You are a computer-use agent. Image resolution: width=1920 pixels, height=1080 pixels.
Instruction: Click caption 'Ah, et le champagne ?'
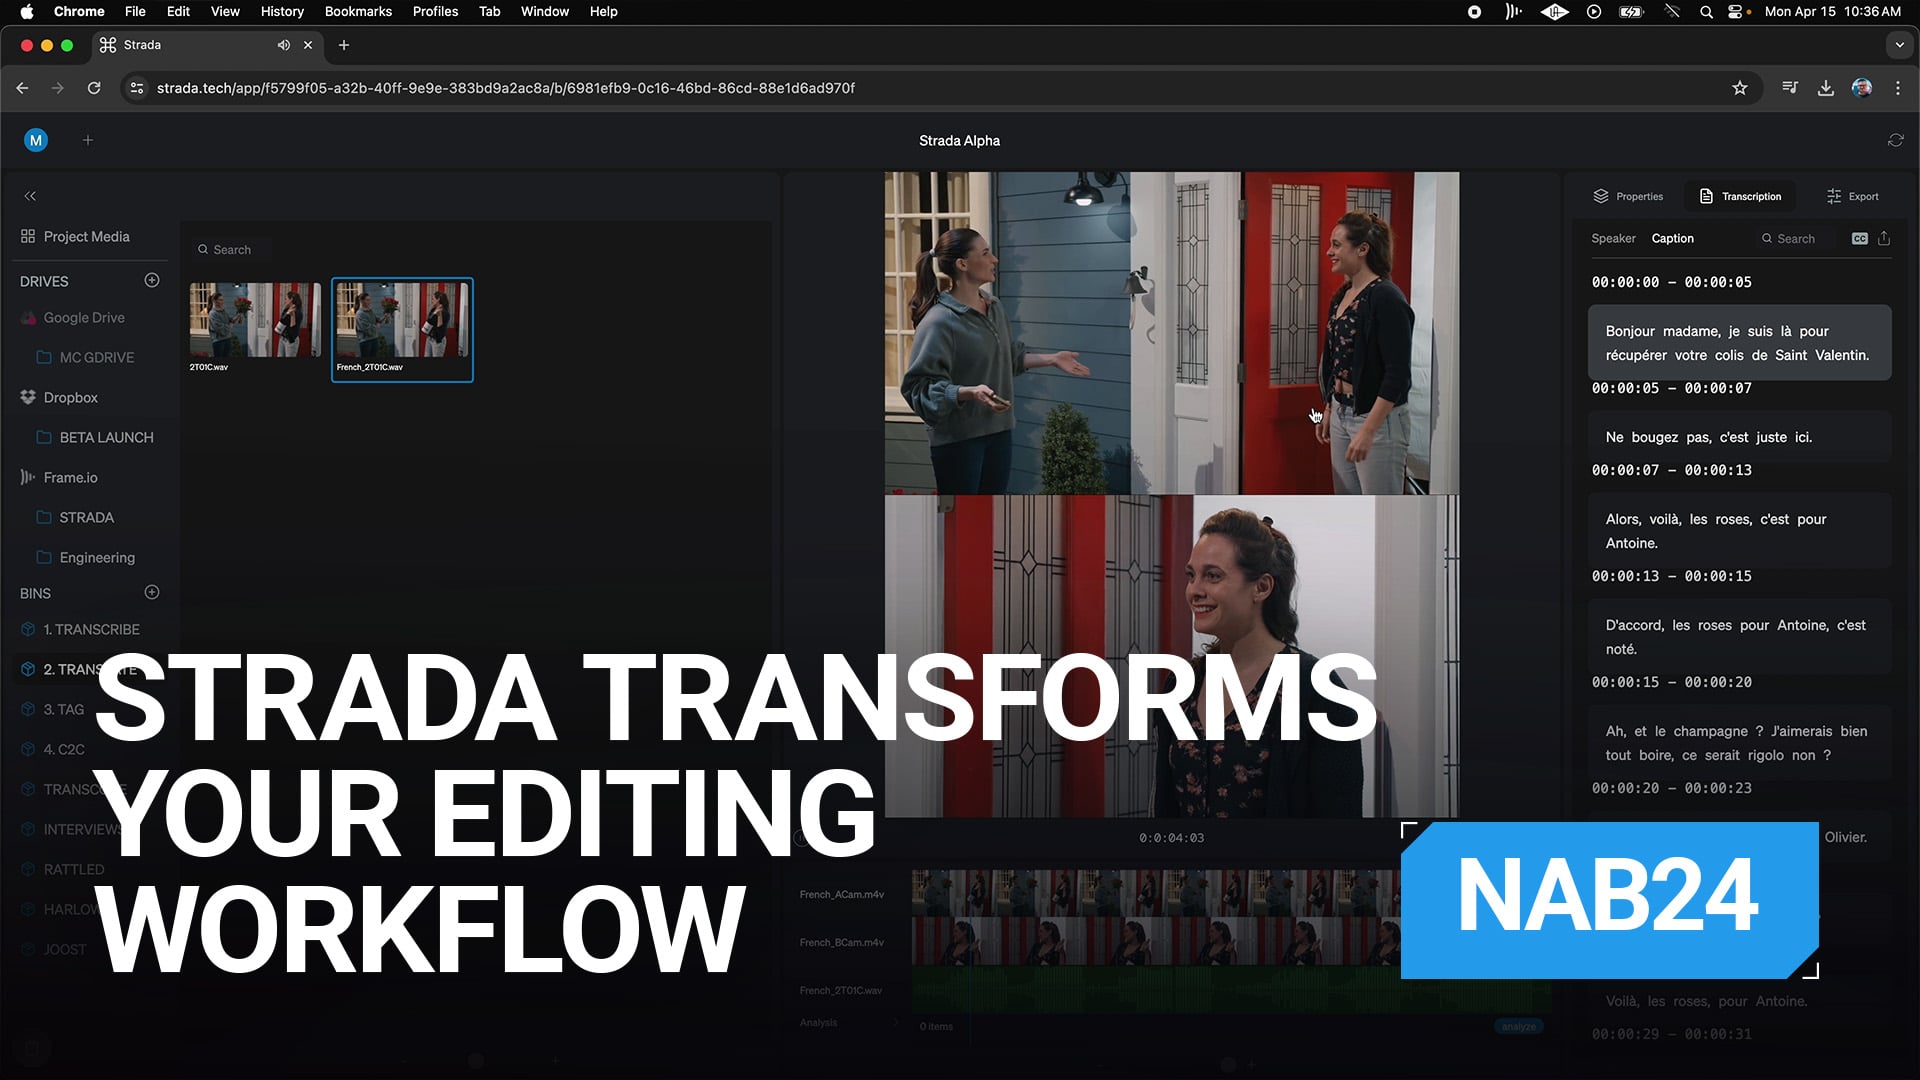pos(1739,742)
